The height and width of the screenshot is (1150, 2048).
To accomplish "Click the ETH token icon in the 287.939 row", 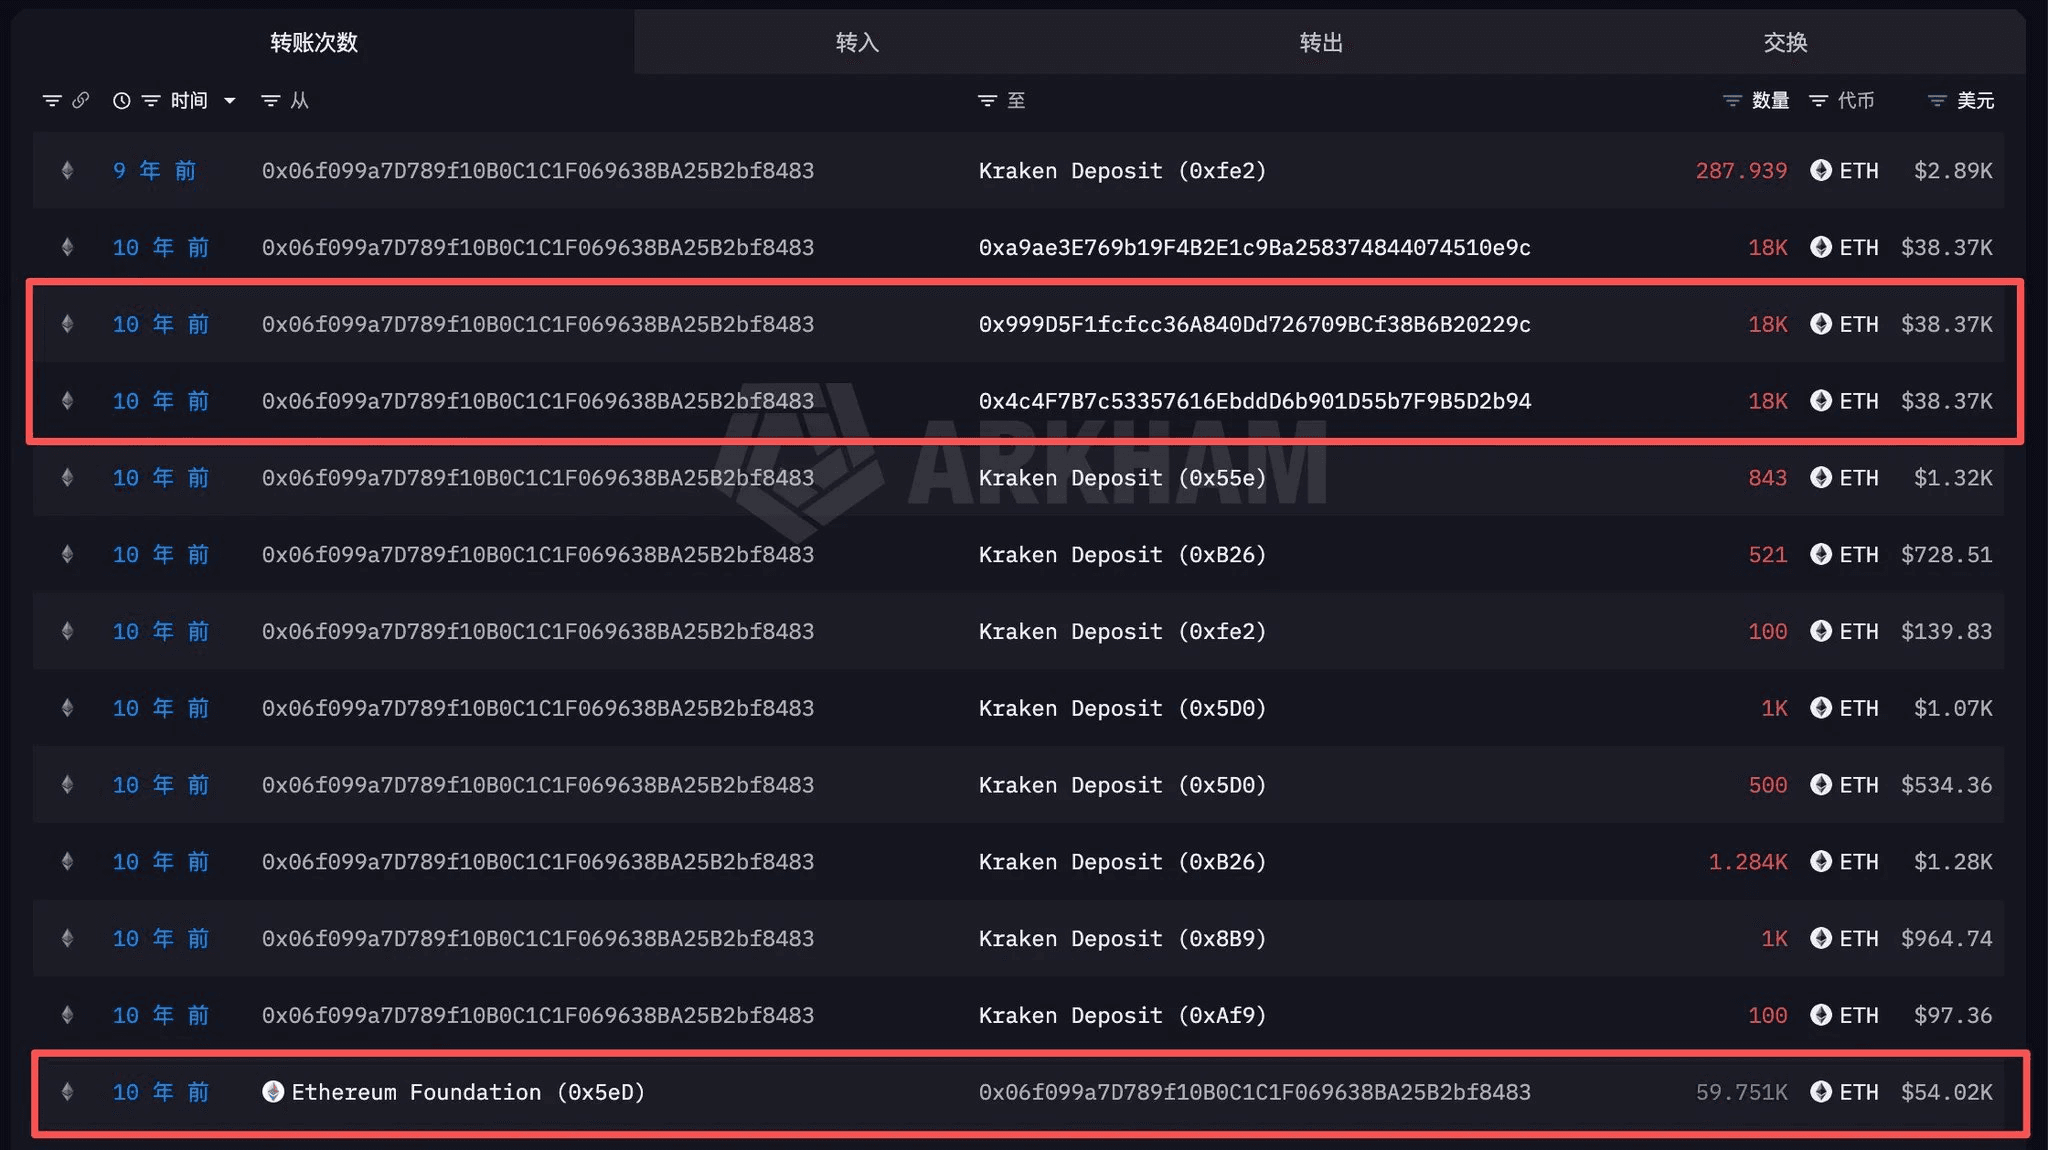I will [x=1821, y=170].
